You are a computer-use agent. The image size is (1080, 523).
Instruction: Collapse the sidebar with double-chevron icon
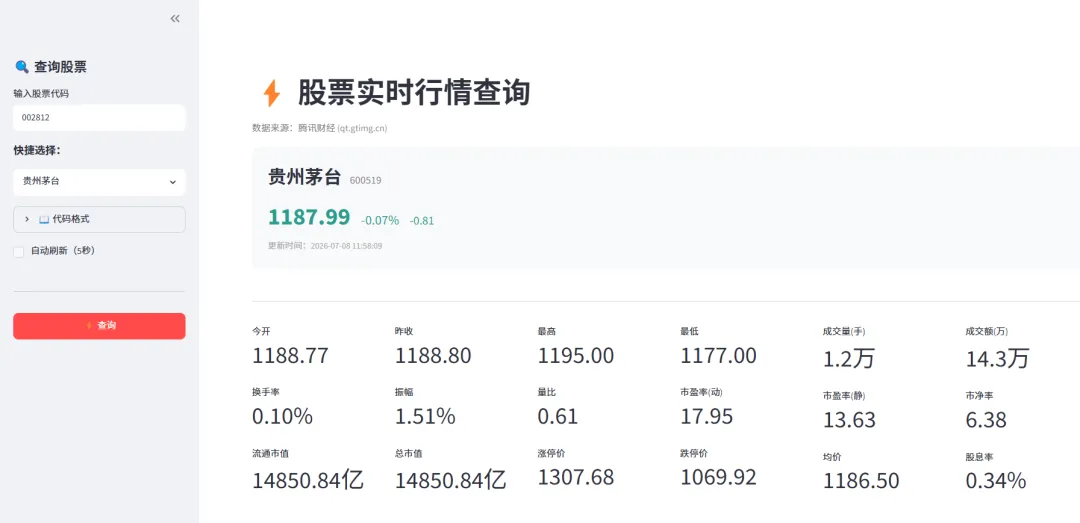coord(175,19)
